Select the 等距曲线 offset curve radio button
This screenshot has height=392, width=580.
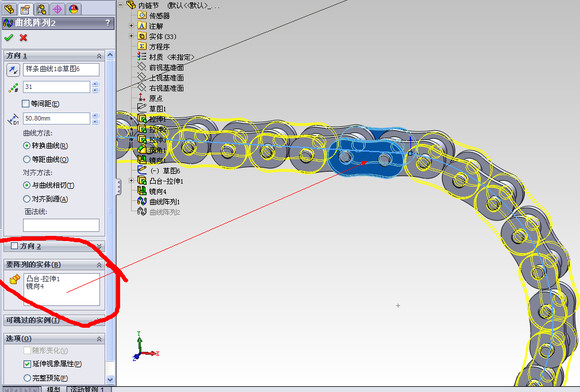click(x=27, y=159)
